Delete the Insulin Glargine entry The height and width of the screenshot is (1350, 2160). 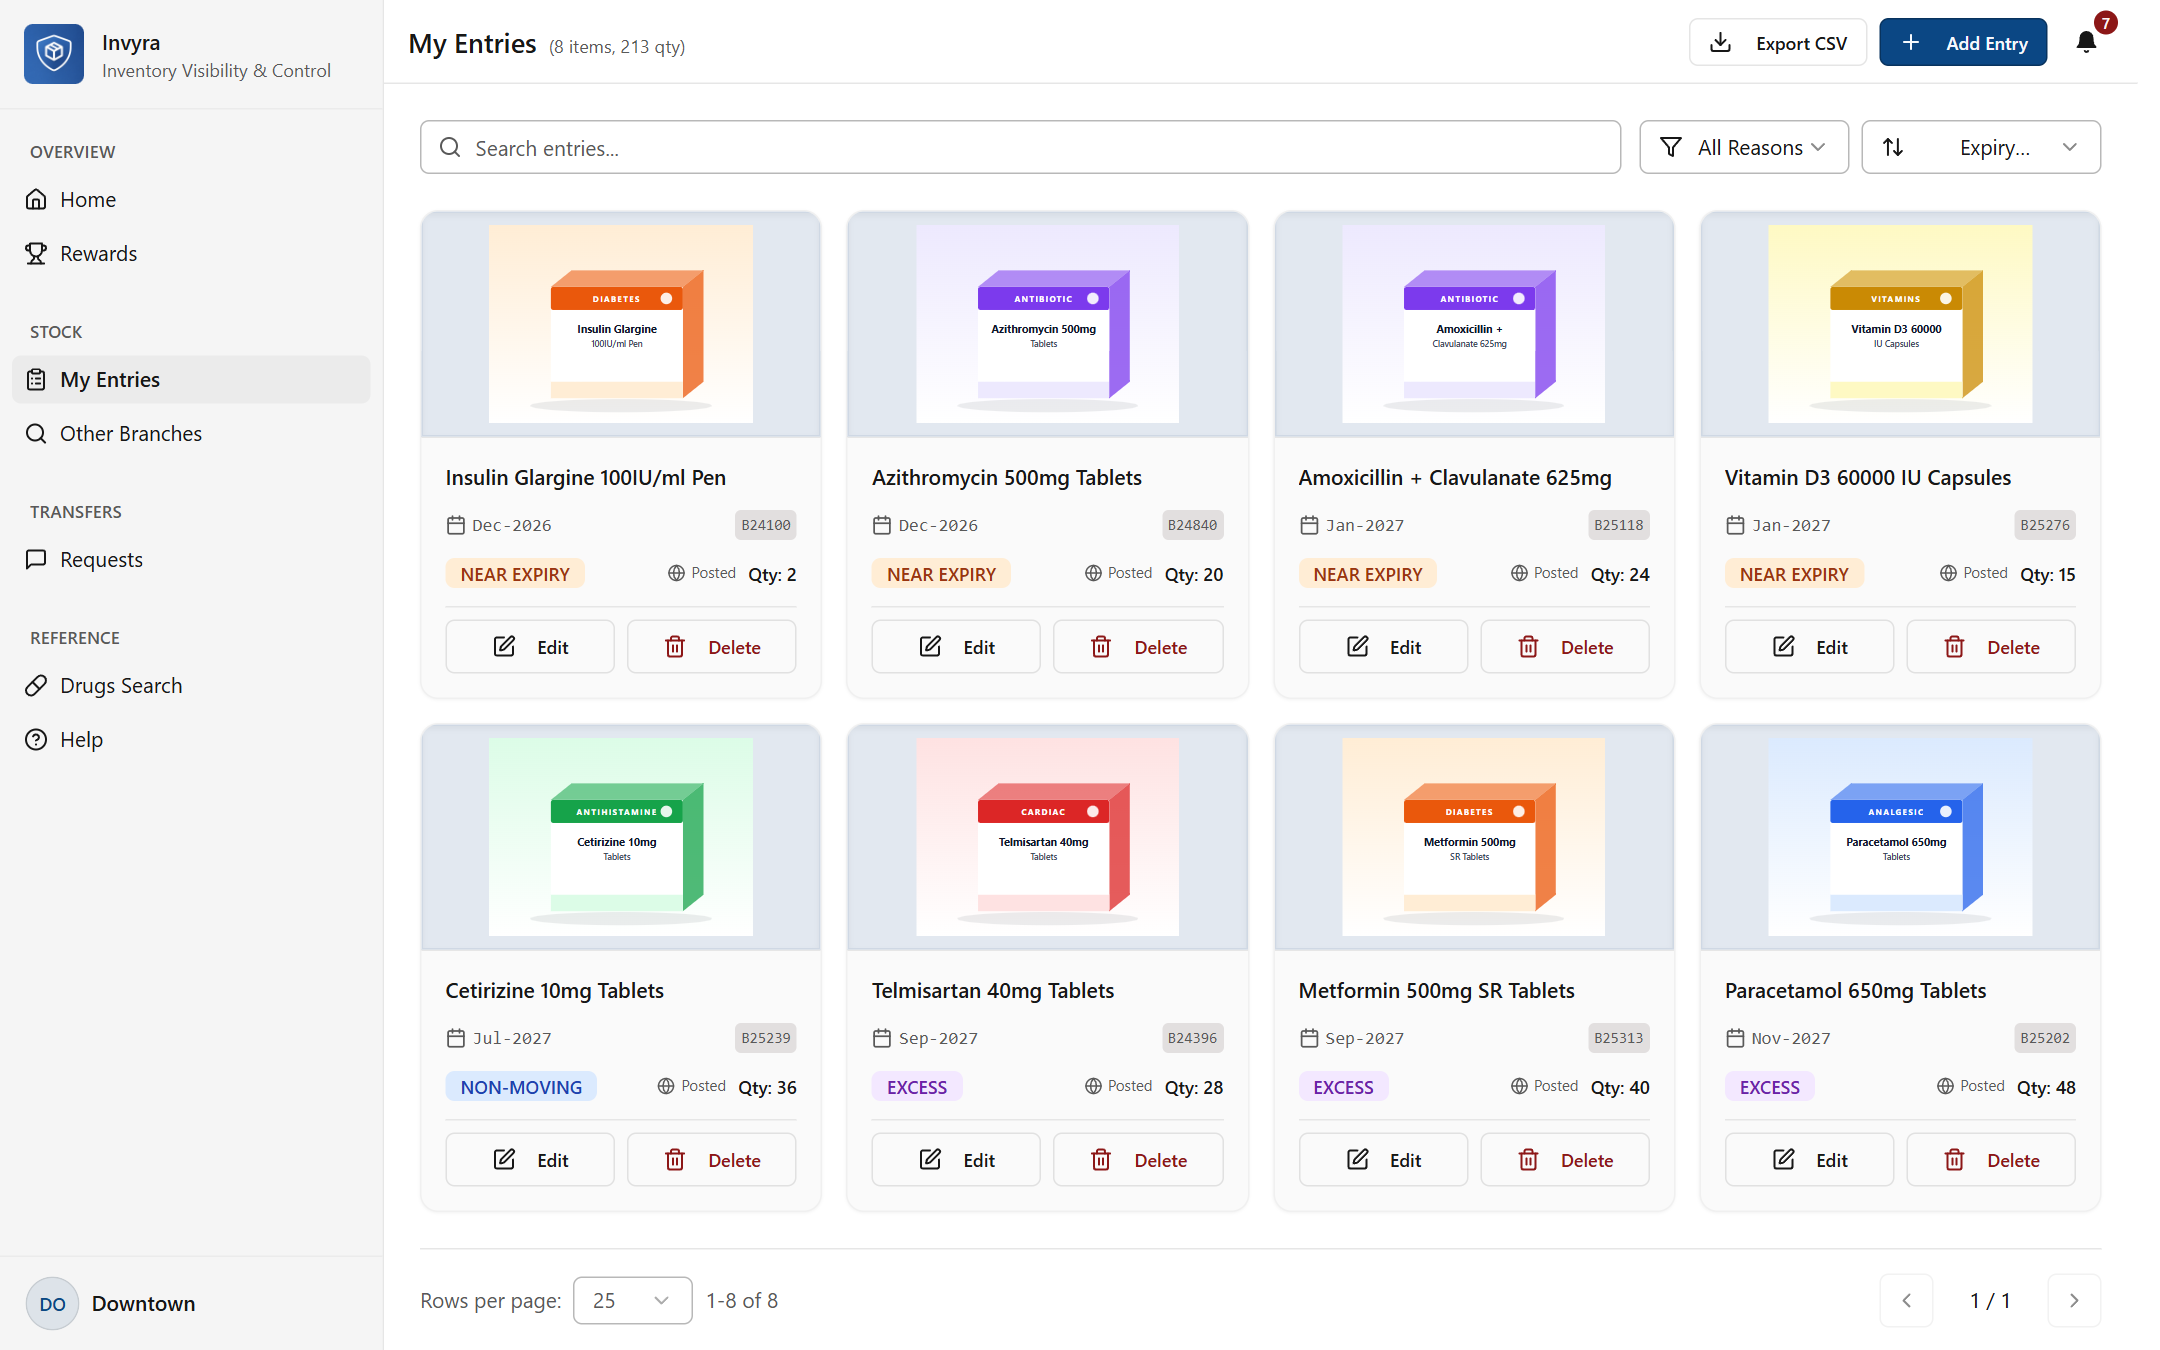click(x=712, y=647)
